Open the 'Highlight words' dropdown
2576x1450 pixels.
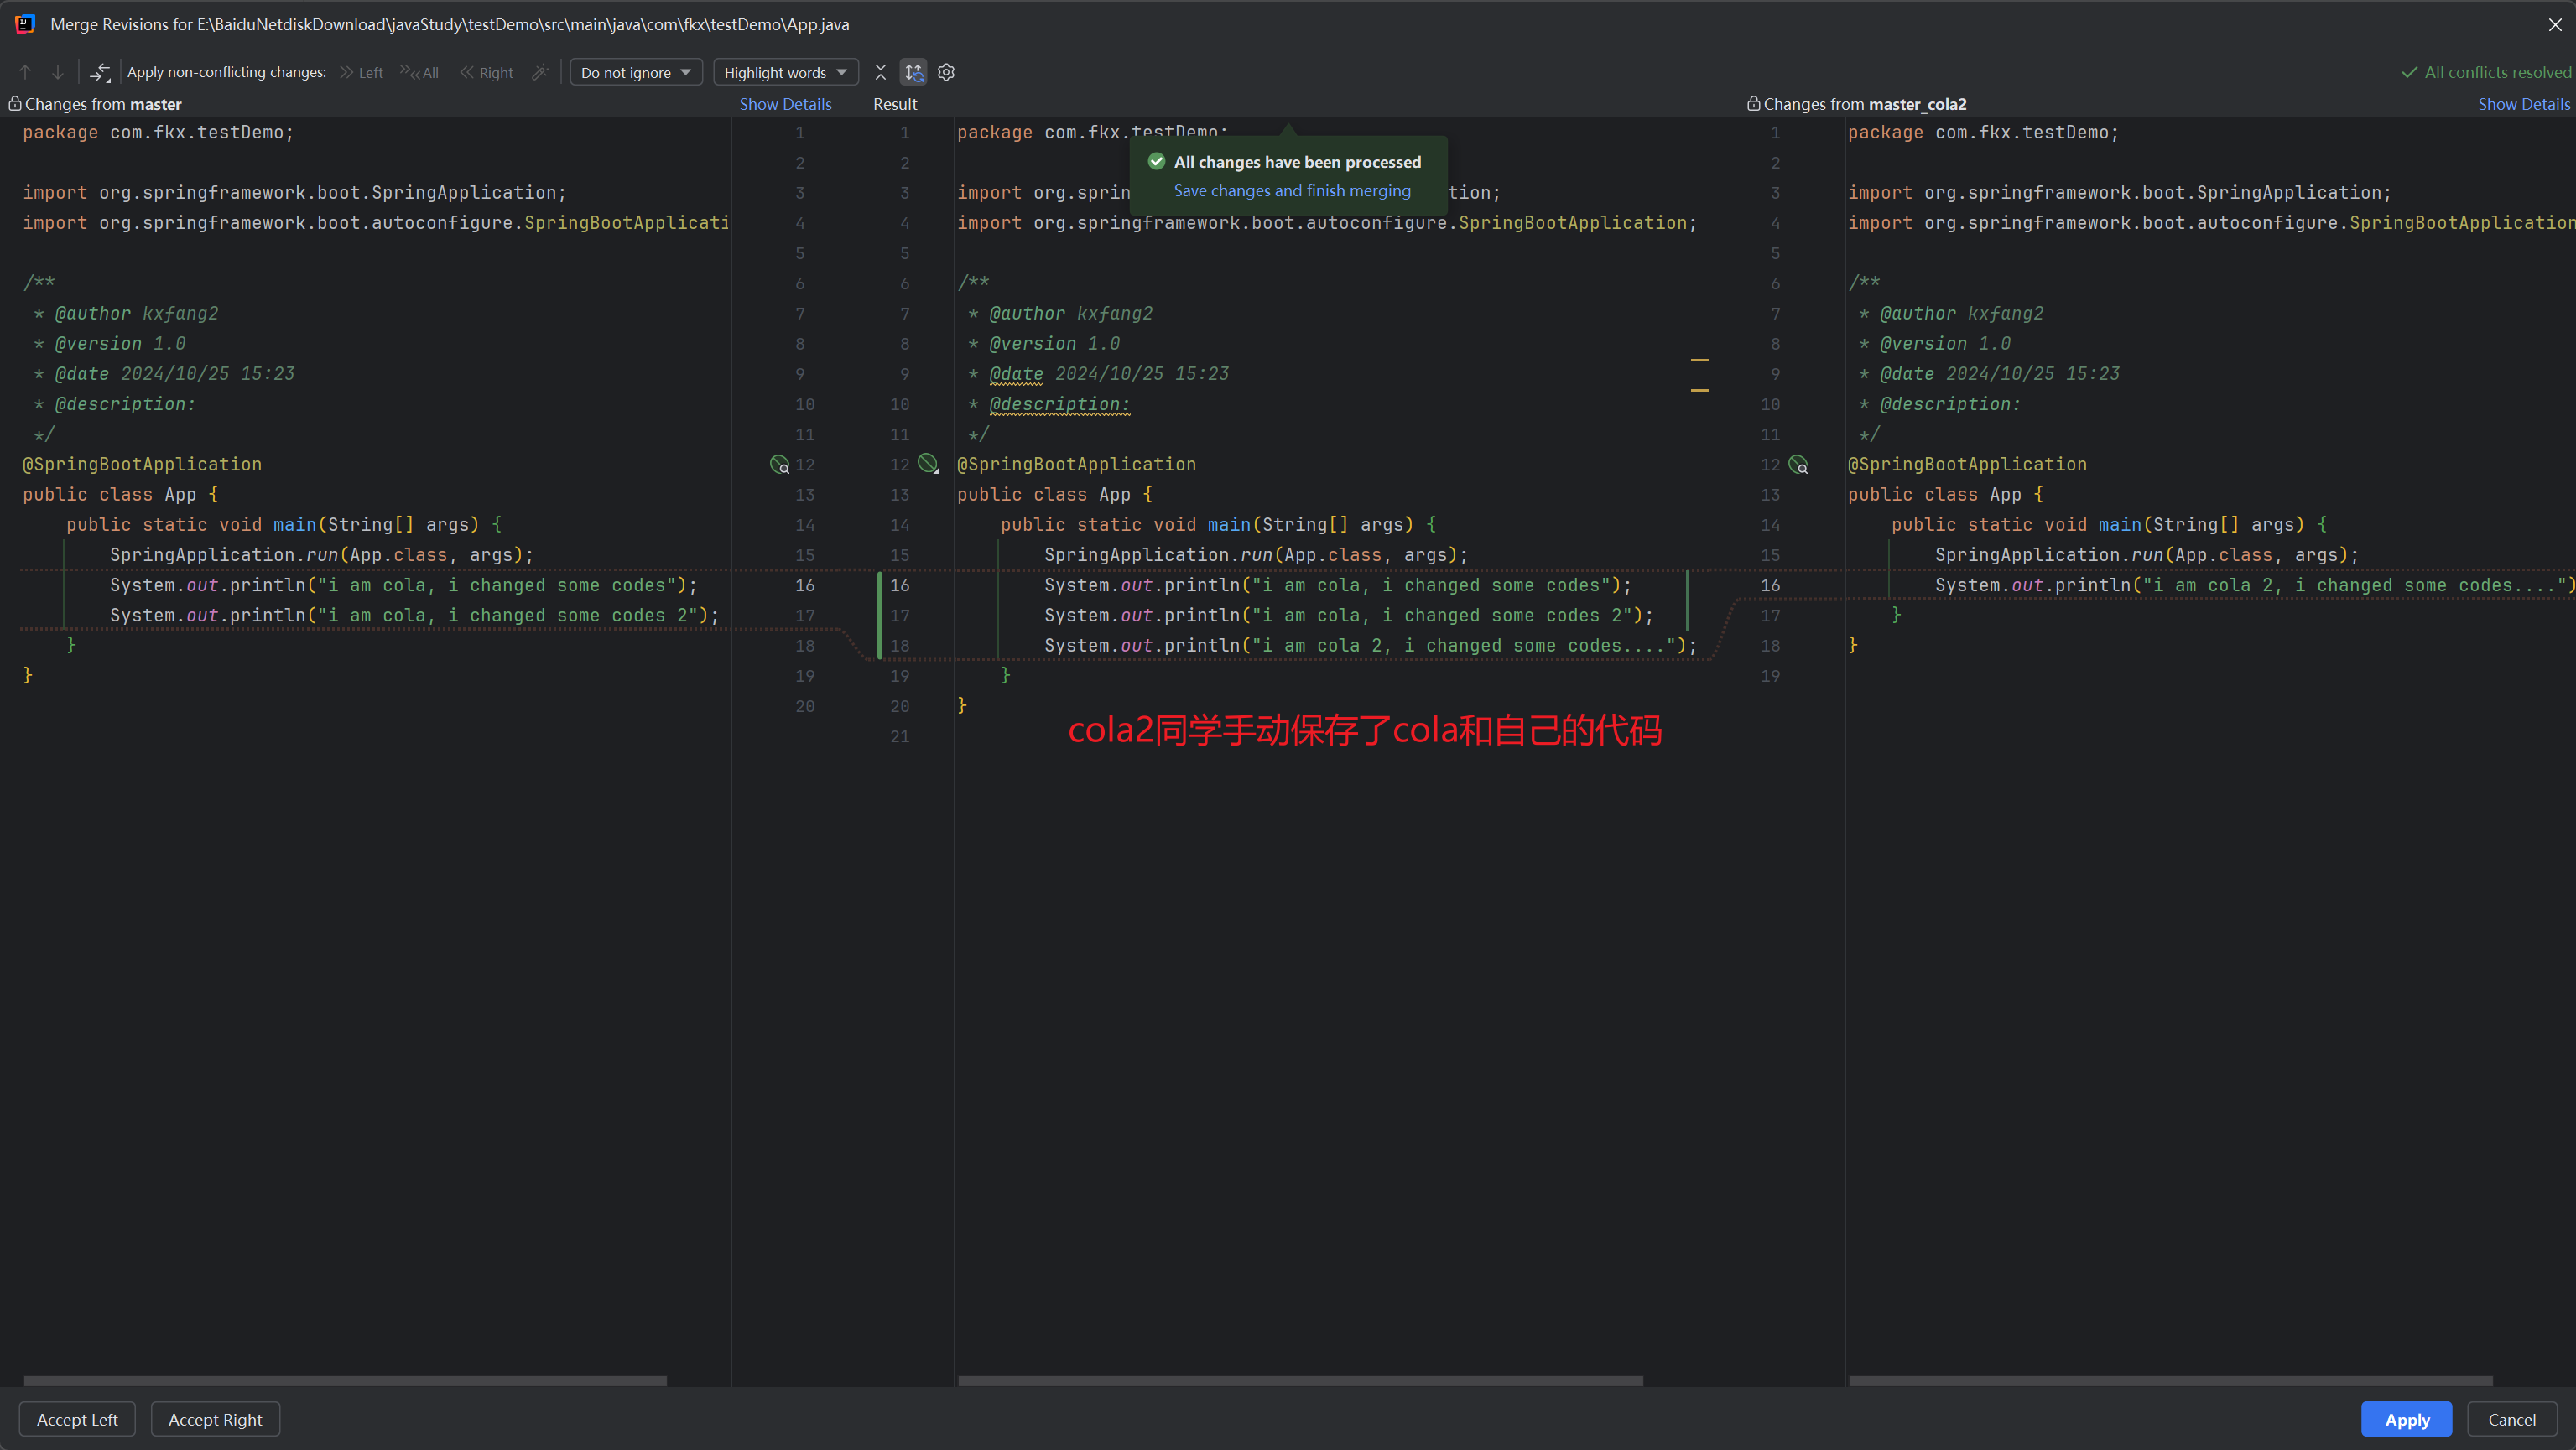(x=785, y=72)
